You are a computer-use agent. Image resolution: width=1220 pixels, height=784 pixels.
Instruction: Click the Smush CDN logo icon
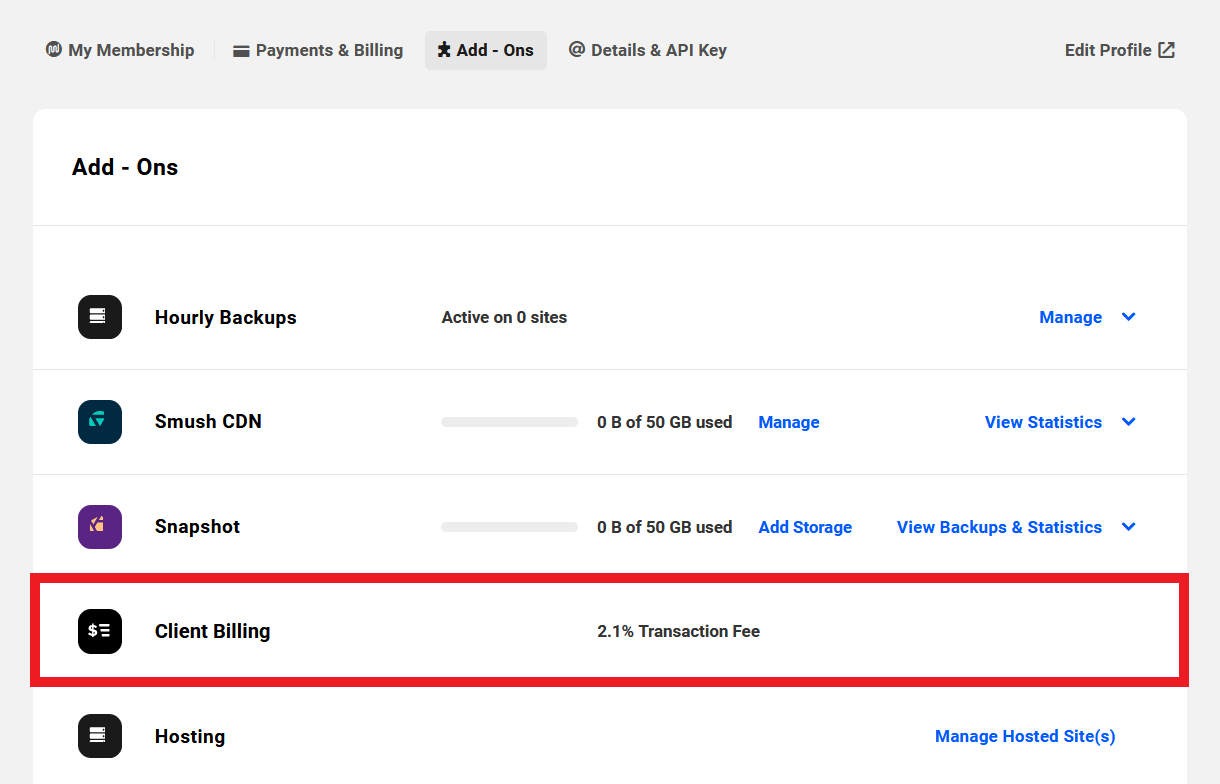pos(100,422)
